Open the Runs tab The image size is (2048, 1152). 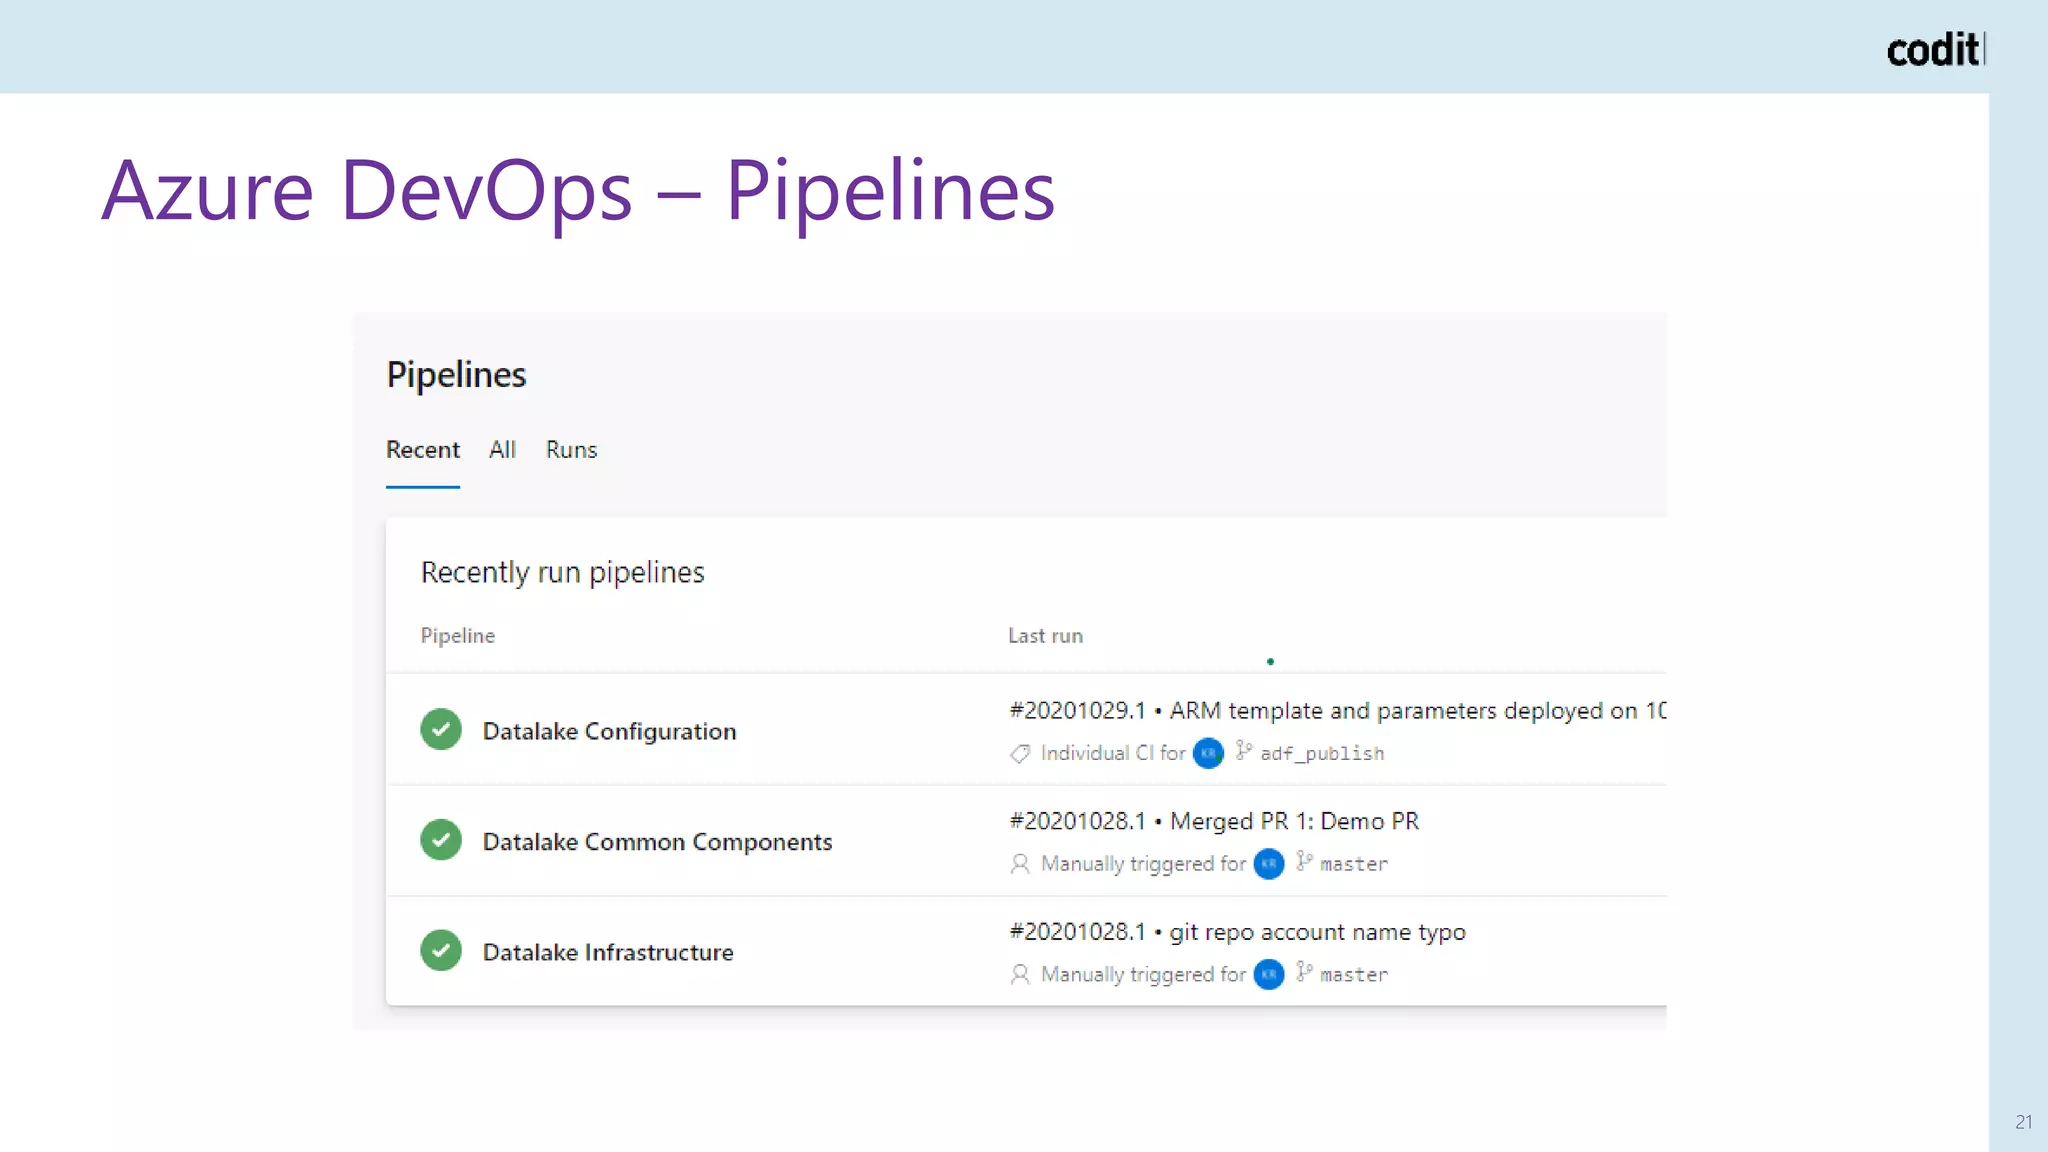[x=571, y=450]
